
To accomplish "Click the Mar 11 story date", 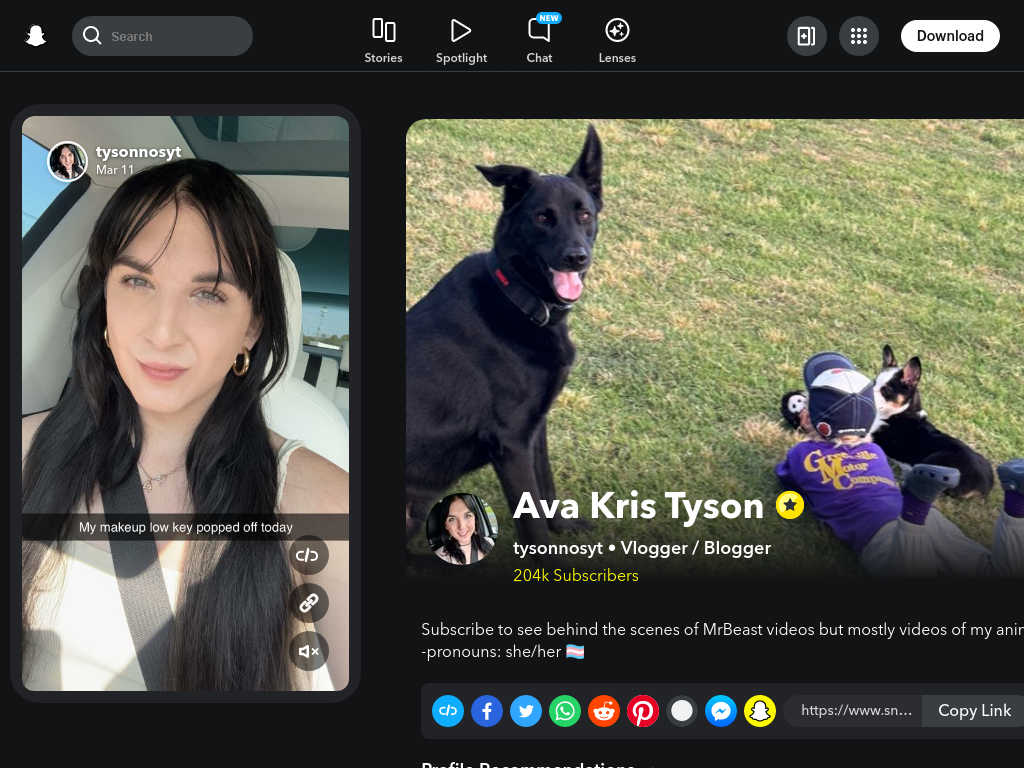I will [115, 170].
